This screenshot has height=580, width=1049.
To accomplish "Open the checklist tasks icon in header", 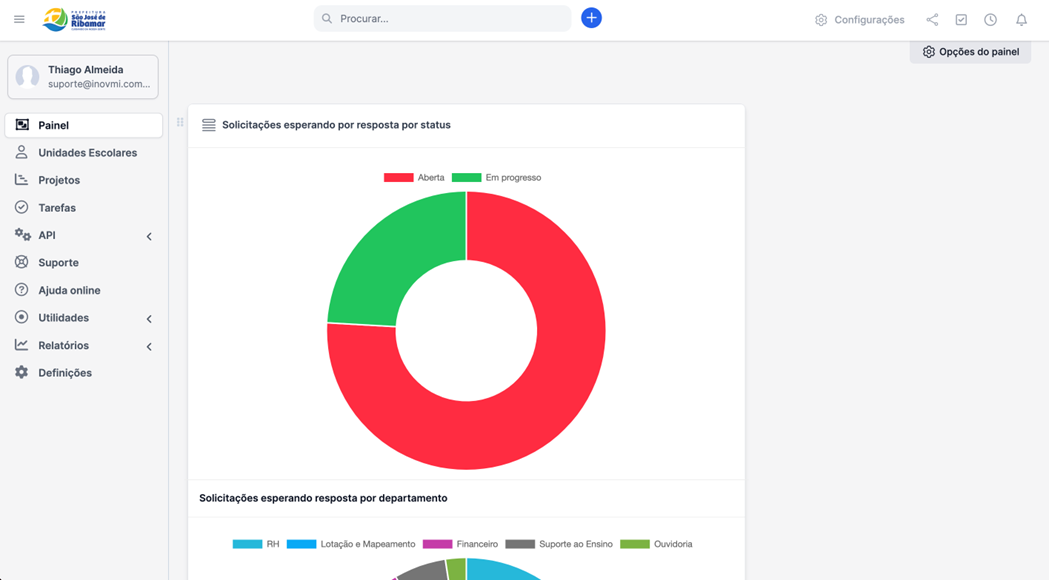I will point(961,20).
